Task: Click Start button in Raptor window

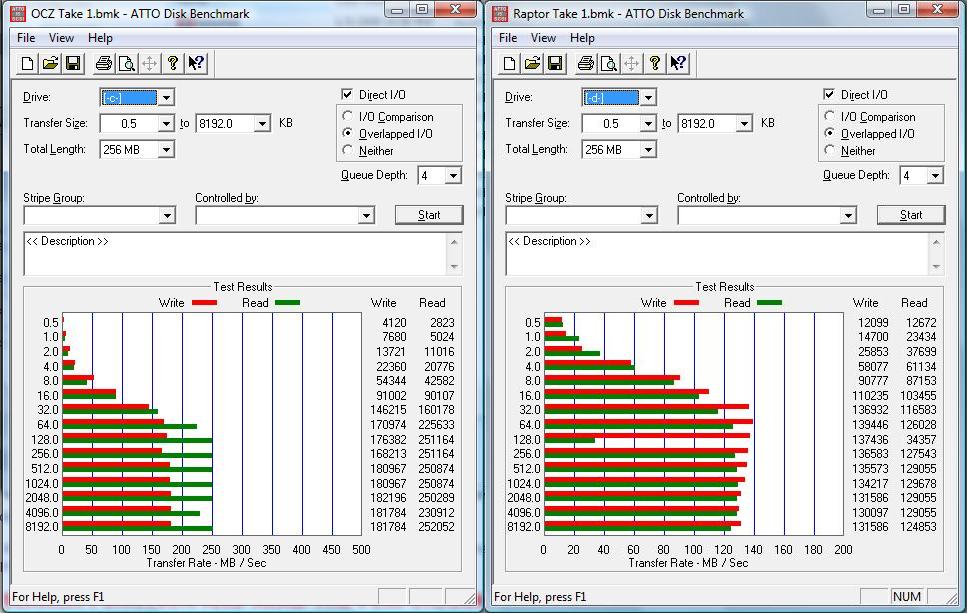Action: 911,215
